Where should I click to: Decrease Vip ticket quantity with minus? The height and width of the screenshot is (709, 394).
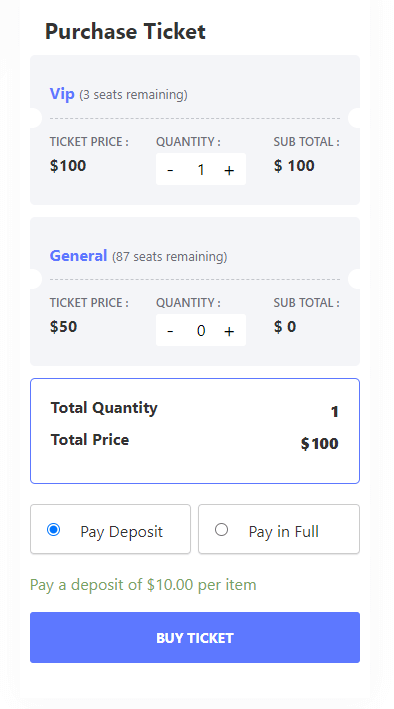point(170,170)
